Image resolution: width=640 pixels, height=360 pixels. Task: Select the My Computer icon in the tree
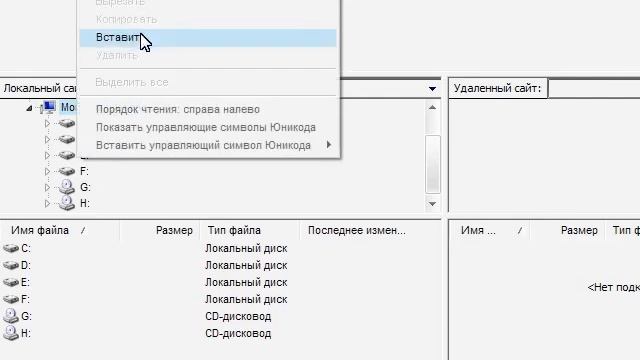click(49, 107)
